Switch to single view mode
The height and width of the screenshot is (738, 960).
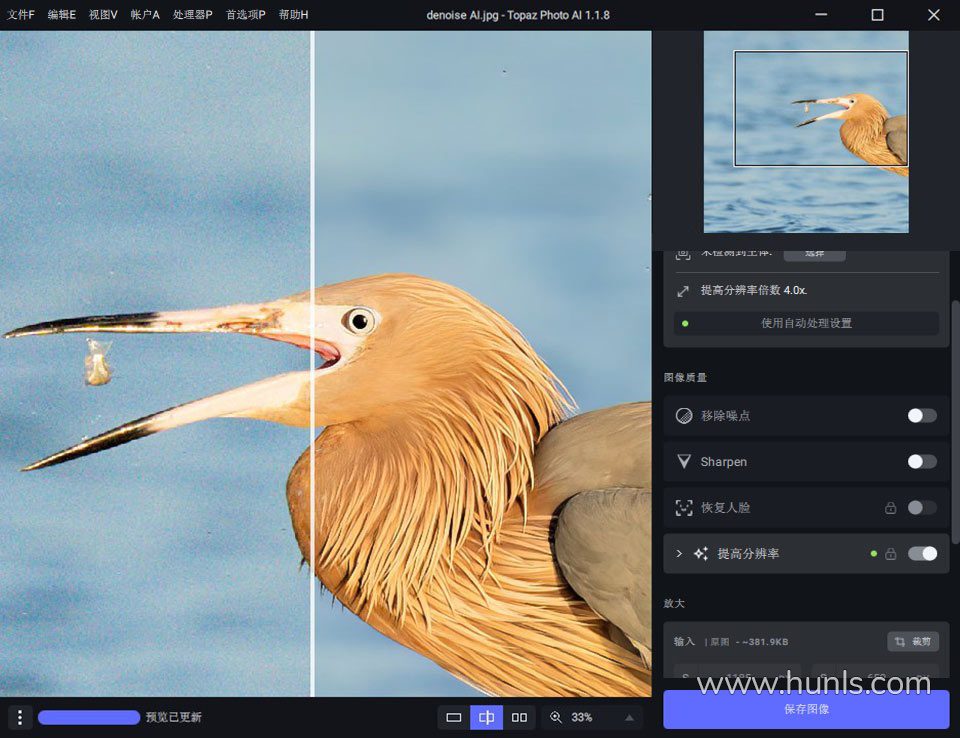click(454, 717)
